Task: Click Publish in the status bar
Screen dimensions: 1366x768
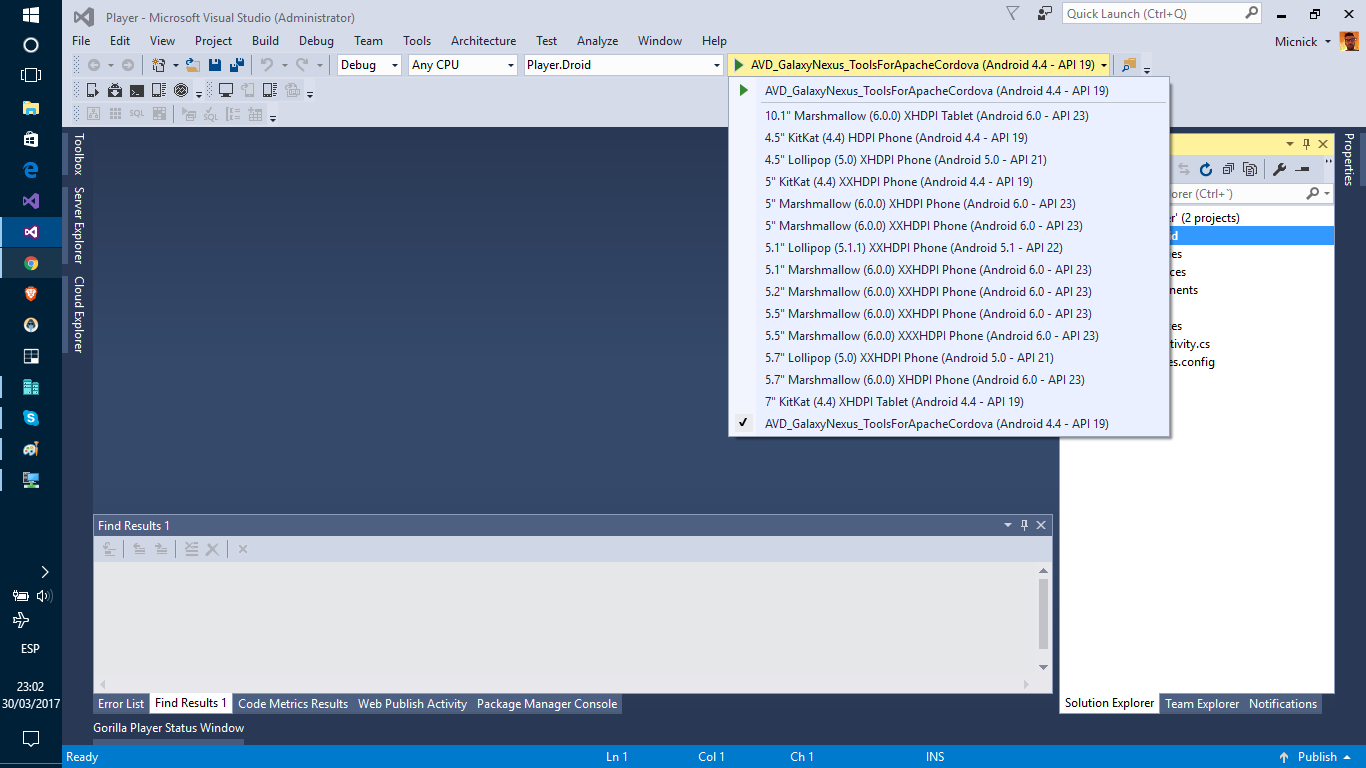Action: click(x=1317, y=757)
